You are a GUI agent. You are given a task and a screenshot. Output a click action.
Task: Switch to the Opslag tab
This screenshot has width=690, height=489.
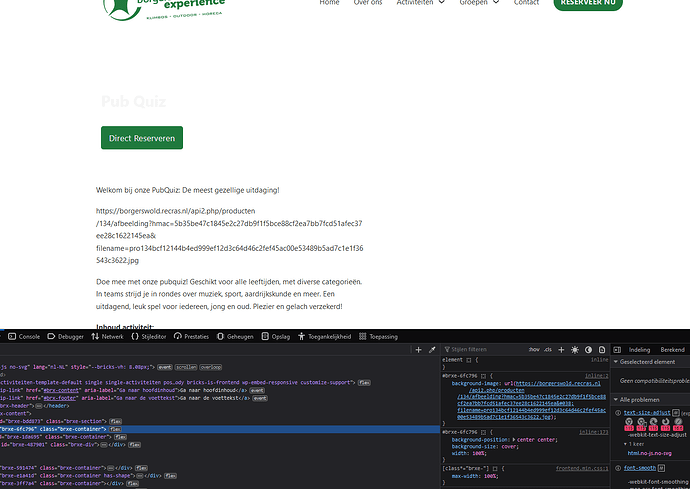click(276, 337)
